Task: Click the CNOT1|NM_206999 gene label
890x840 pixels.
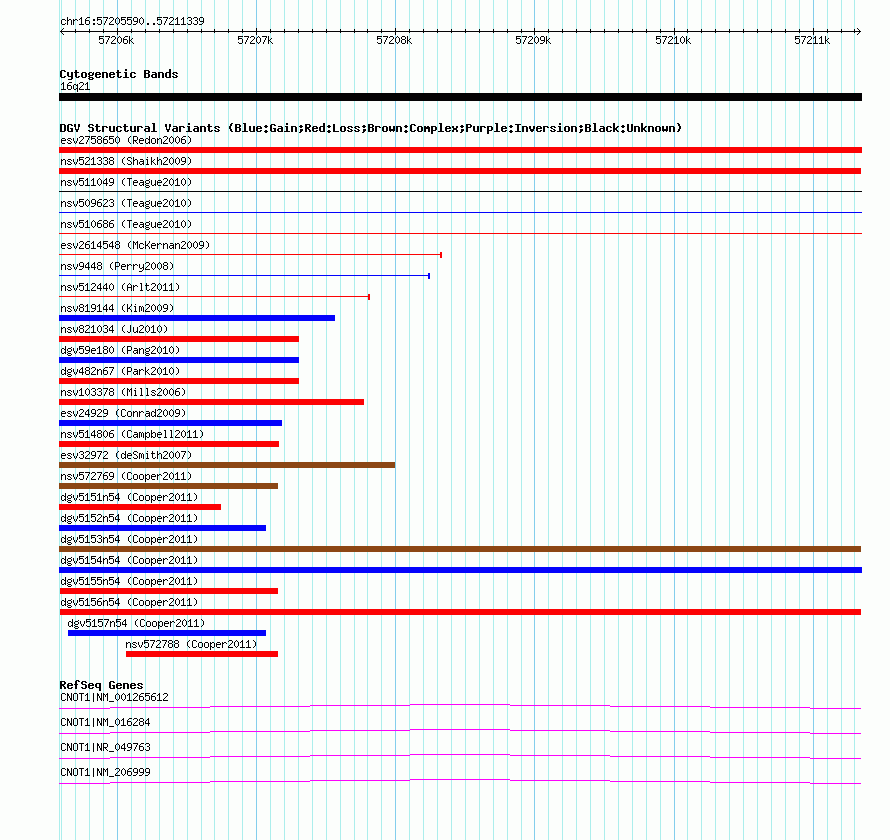Action: click(x=105, y=772)
